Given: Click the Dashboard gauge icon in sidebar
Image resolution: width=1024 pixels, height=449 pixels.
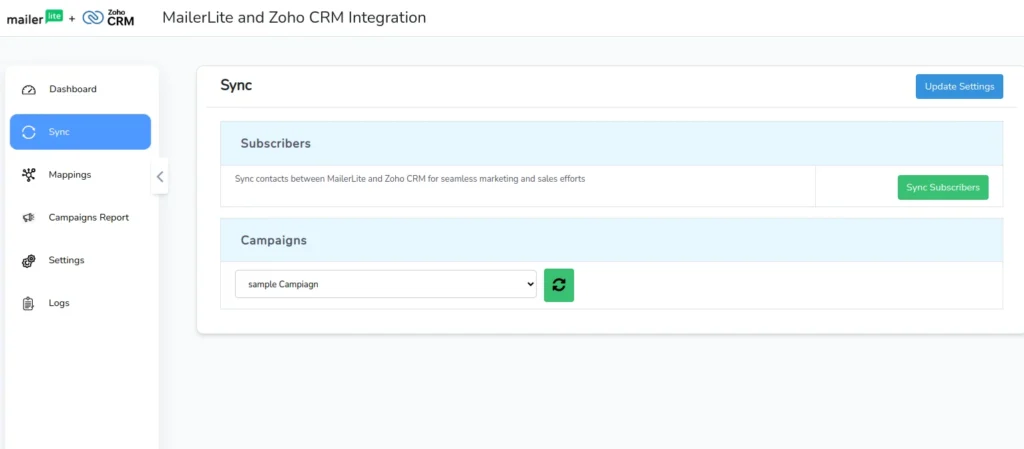Looking at the screenshot, I should pyautogui.click(x=29, y=90).
